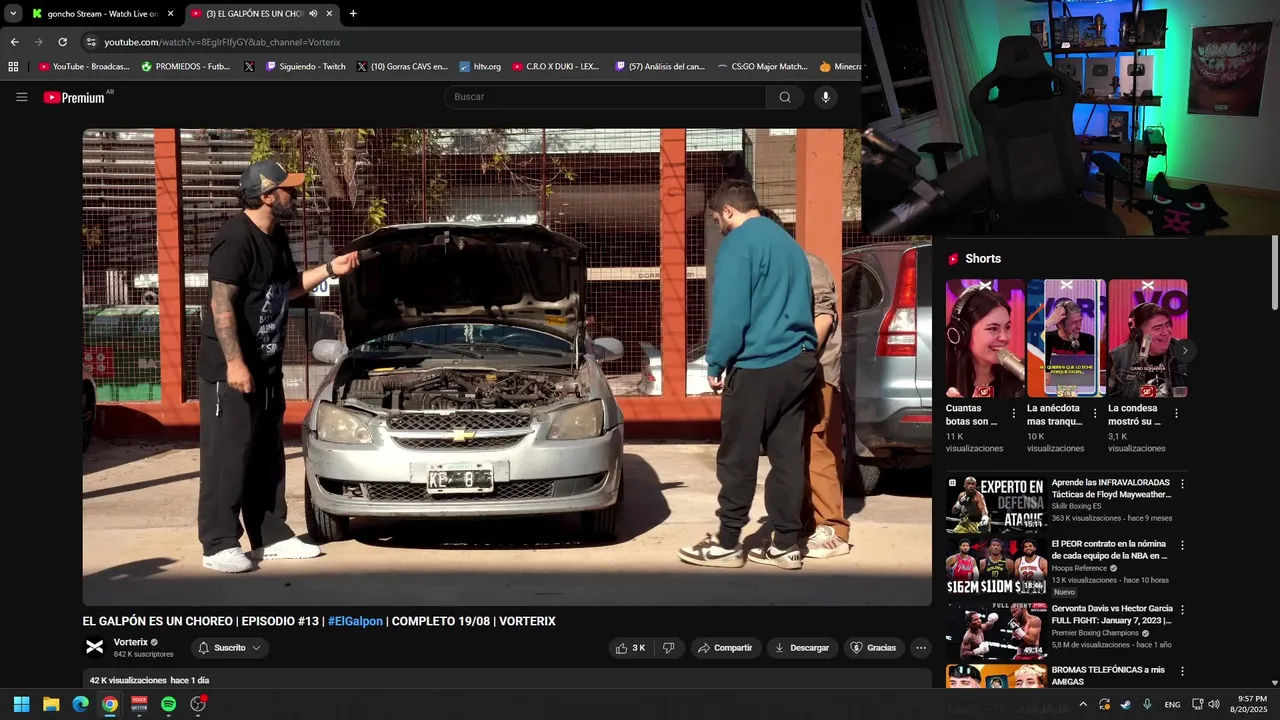Open the tab search dropdown arrow
The image size is (1280, 720).
click(13, 14)
